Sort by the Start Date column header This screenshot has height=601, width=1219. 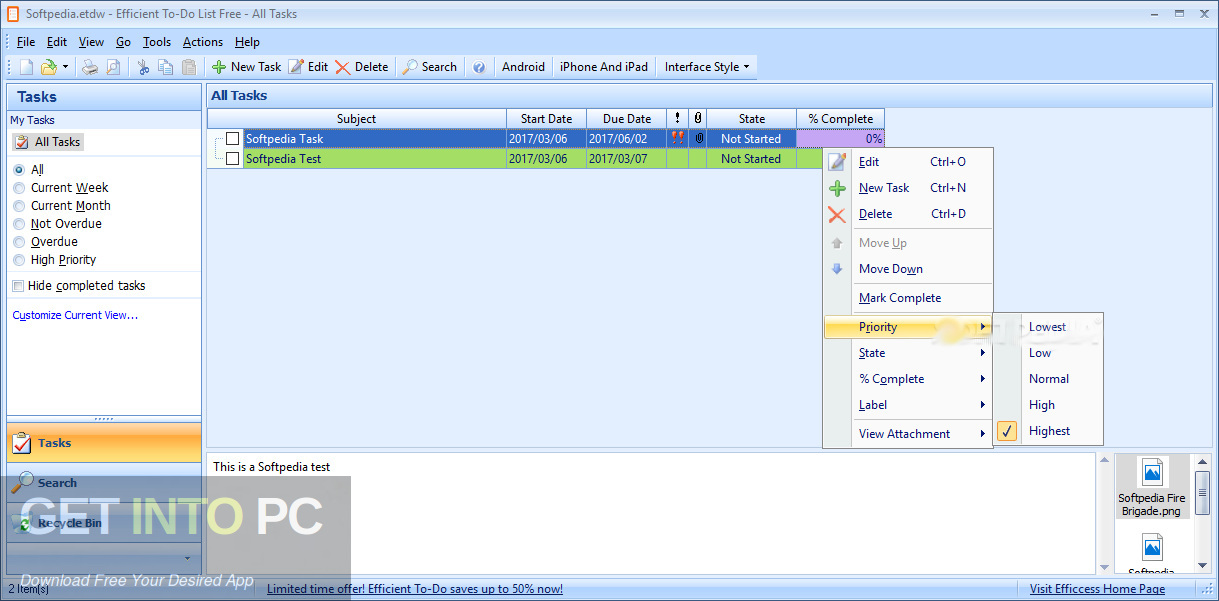(546, 119)
